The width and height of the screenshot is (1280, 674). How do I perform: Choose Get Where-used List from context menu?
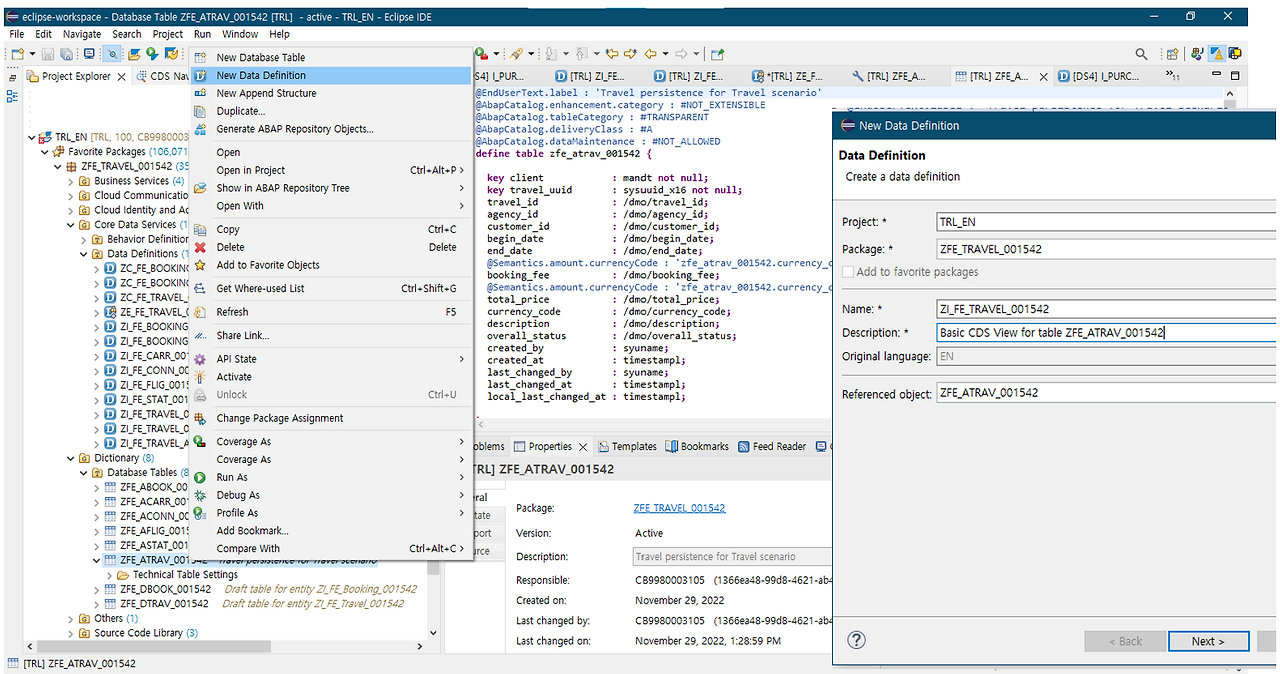point(260,289)
